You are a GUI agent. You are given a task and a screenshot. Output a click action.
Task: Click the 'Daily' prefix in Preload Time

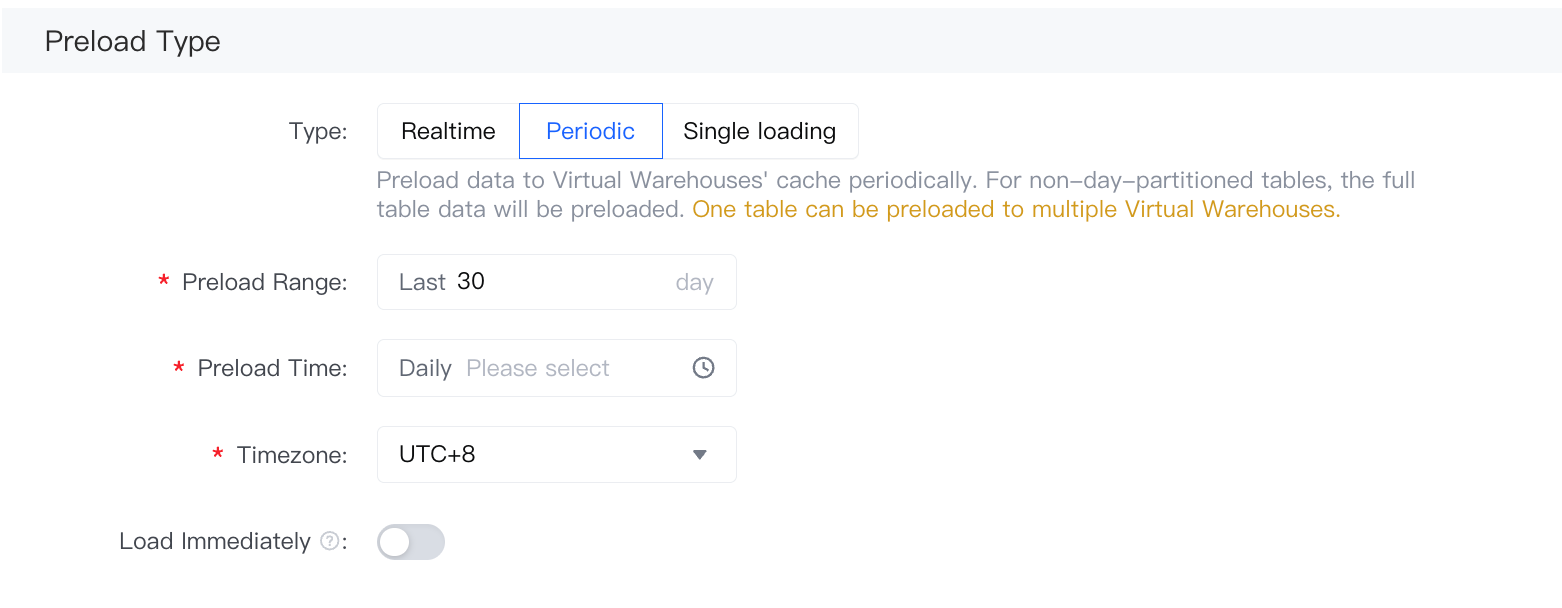click(x=425, y=368)
